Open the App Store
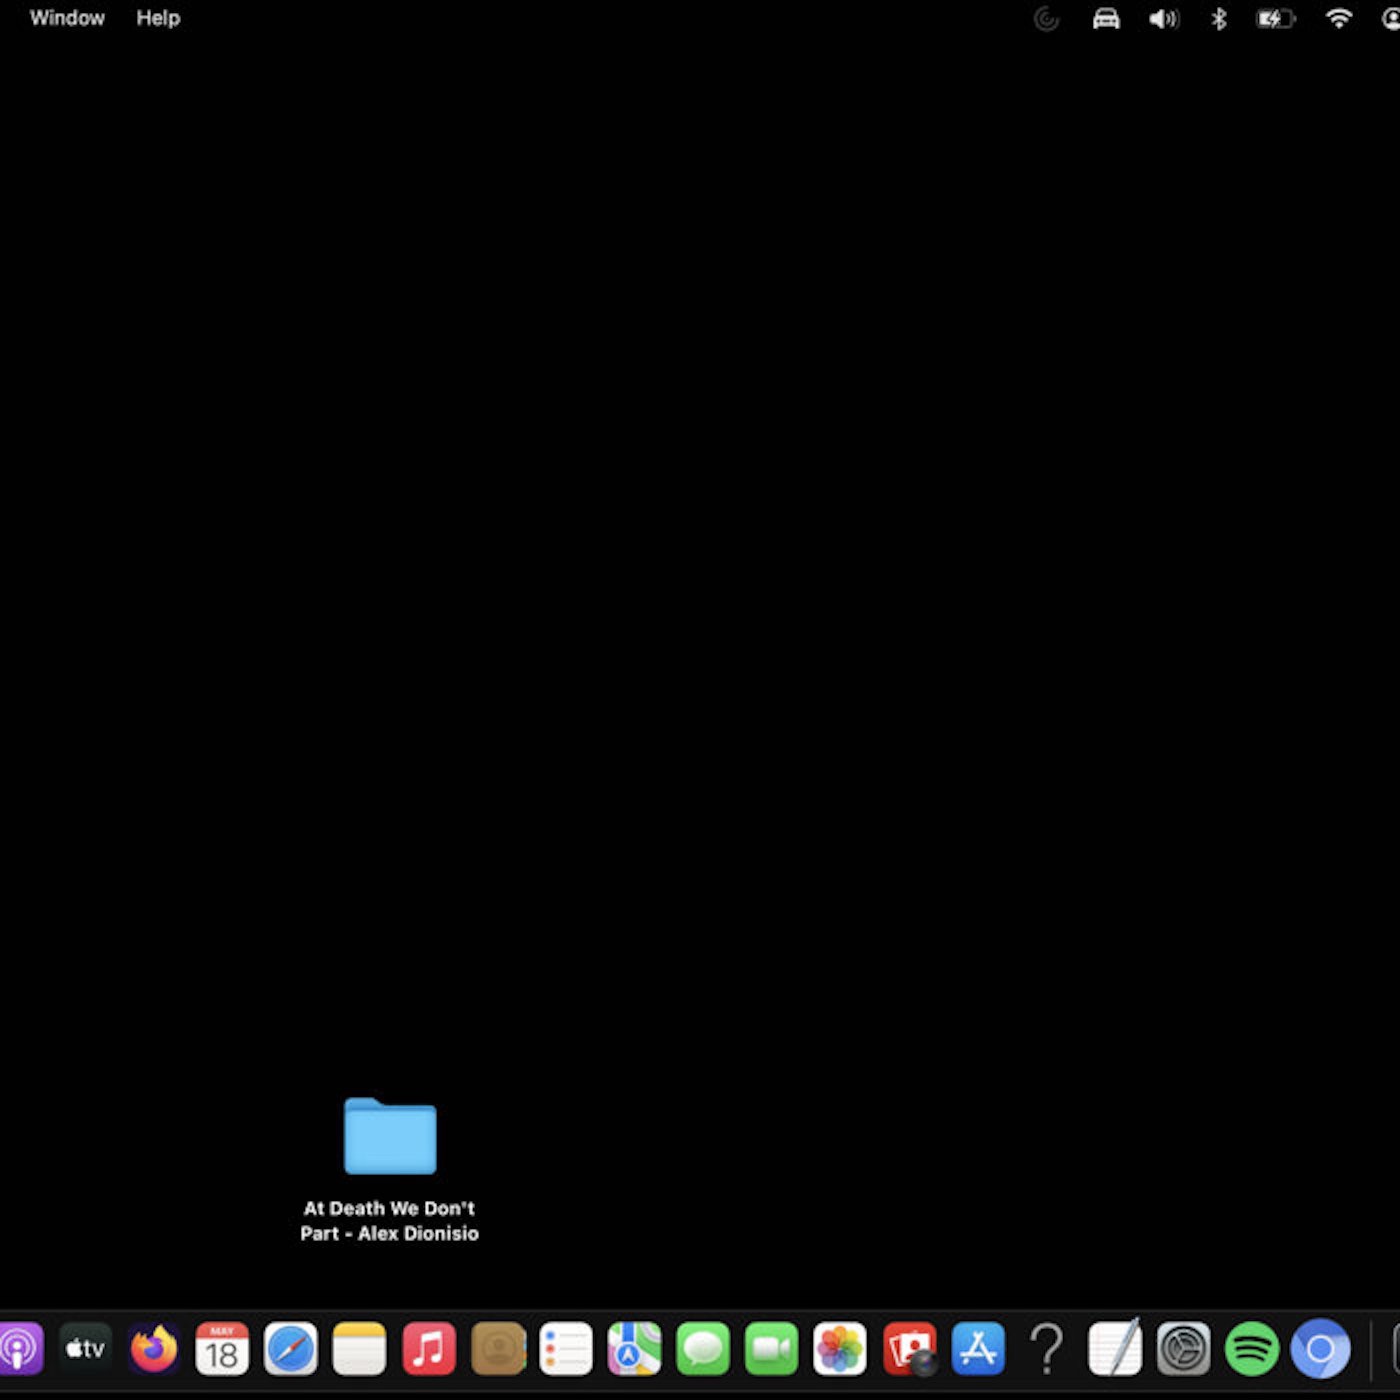 [x=978, y=1349]
